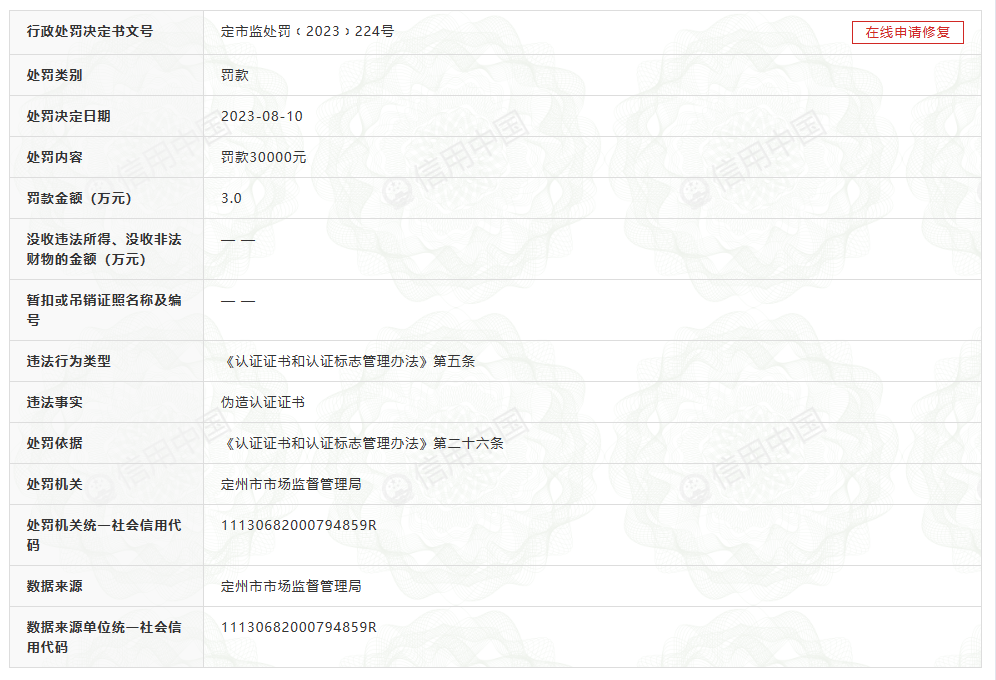The image size is (996, 680).
Task: Select the 行政处罚决定书文号 label
Action: (x=90, y=31)
